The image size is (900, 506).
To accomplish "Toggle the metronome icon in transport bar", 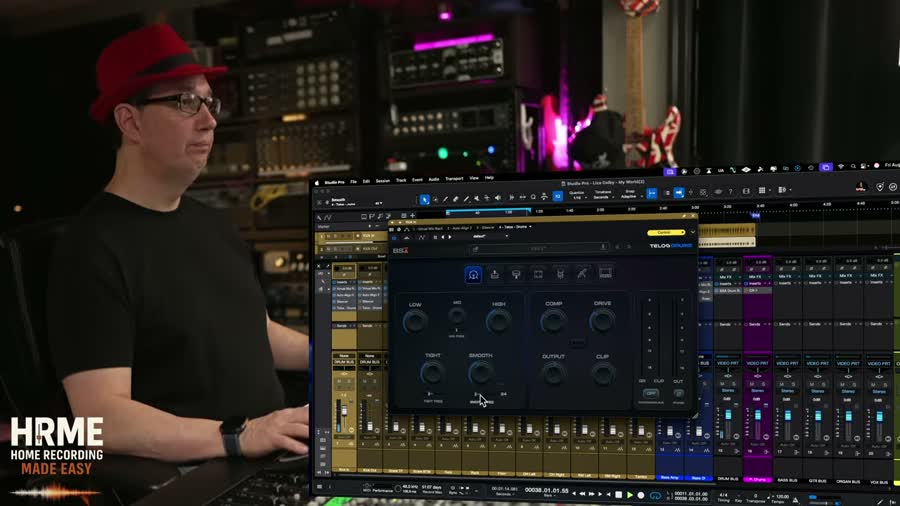I will [796, 500].
